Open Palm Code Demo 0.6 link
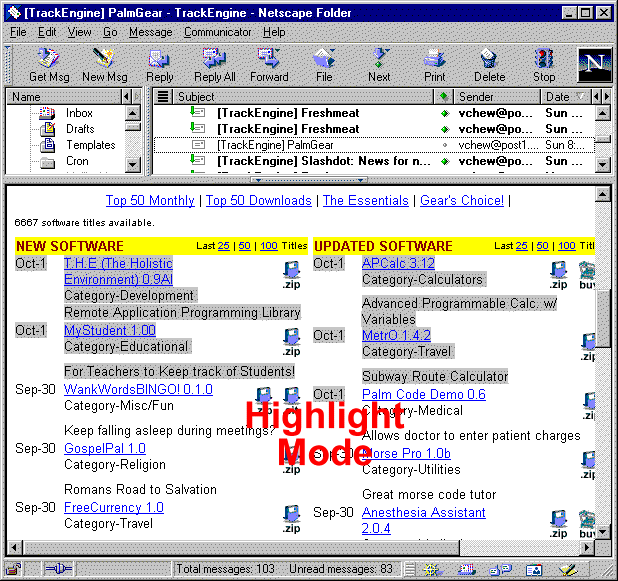This screenshot has height=581, width=618. click(x=424, y=395)
